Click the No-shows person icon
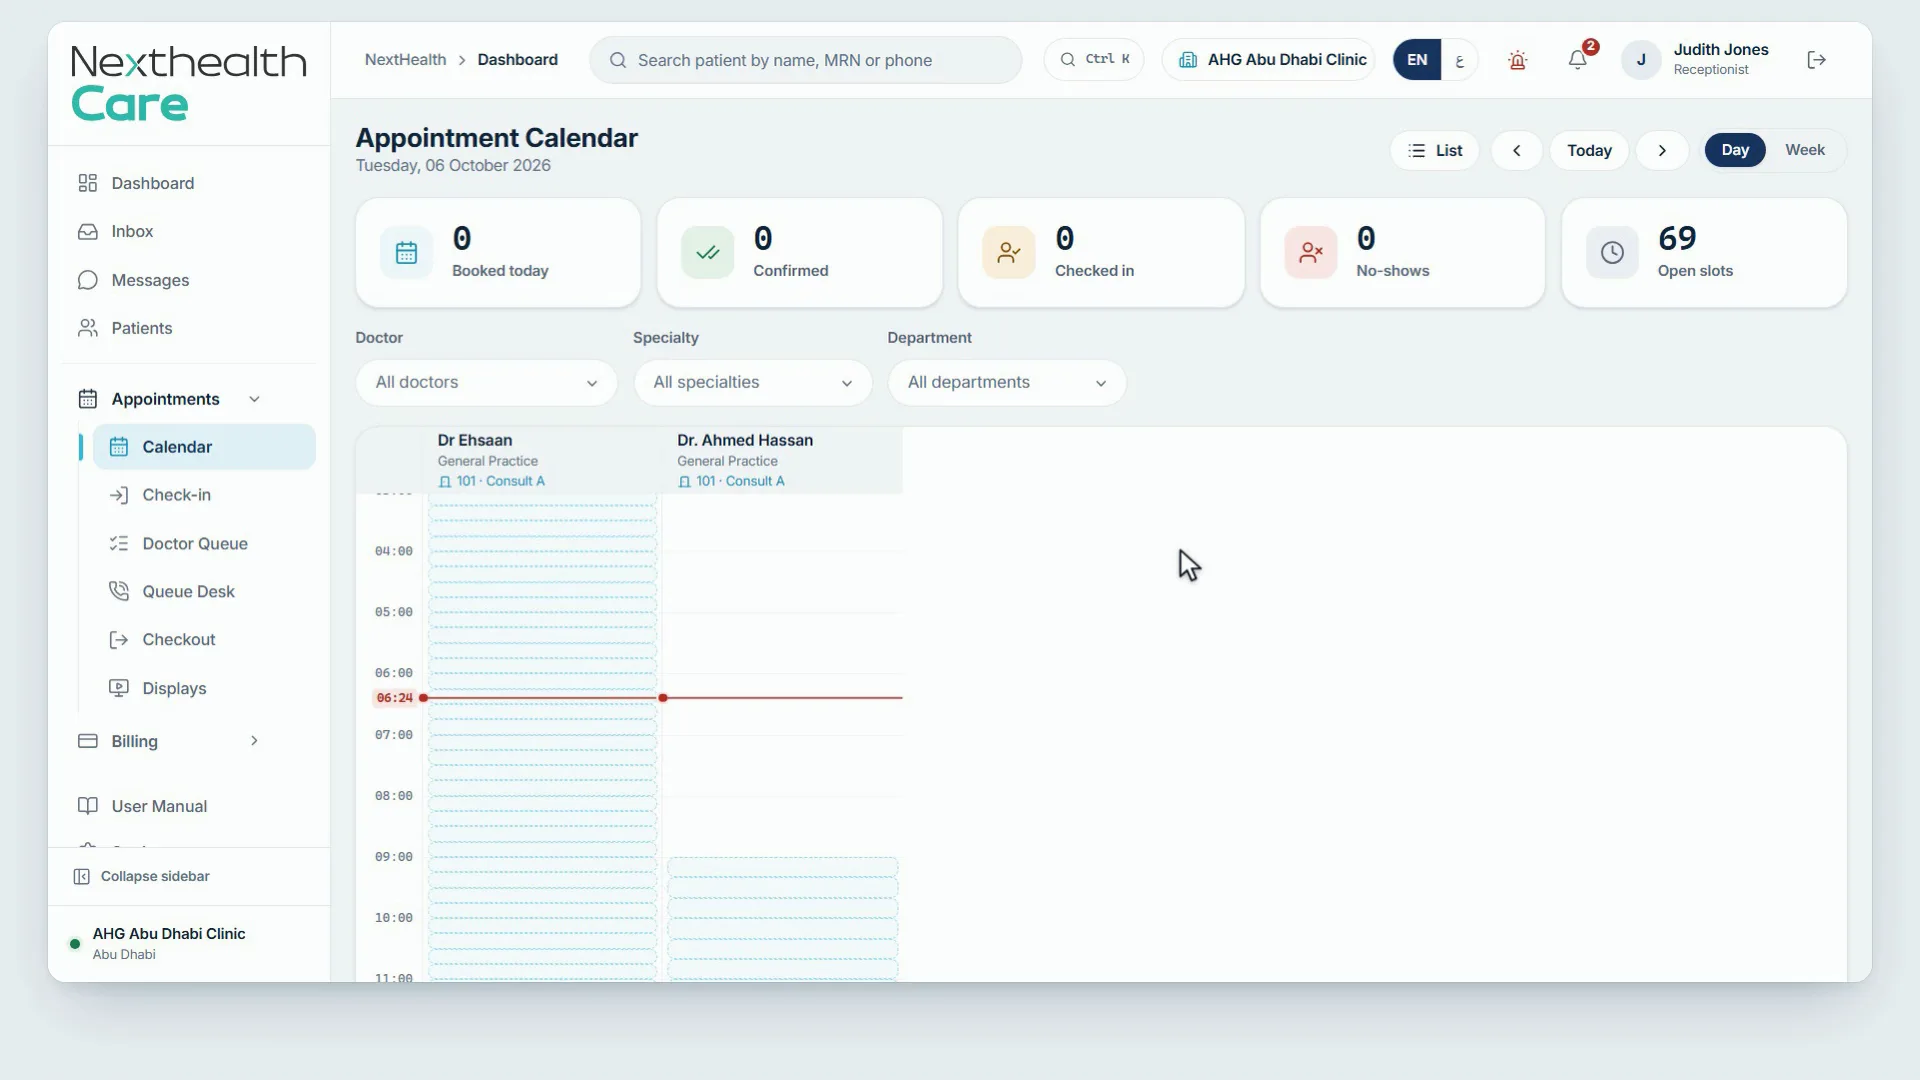 pos(1311,253)
